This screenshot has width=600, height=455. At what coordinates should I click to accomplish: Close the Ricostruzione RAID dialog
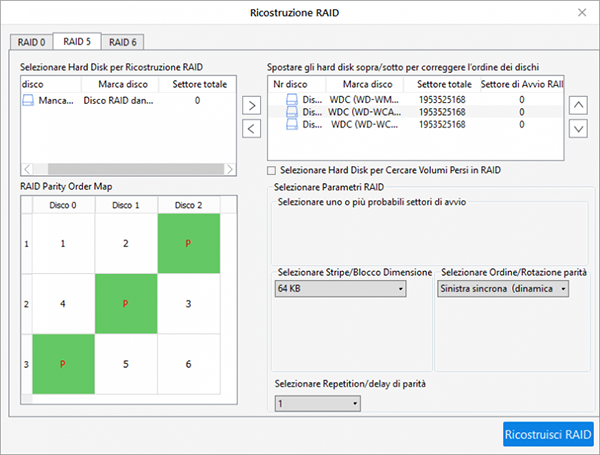582,13
